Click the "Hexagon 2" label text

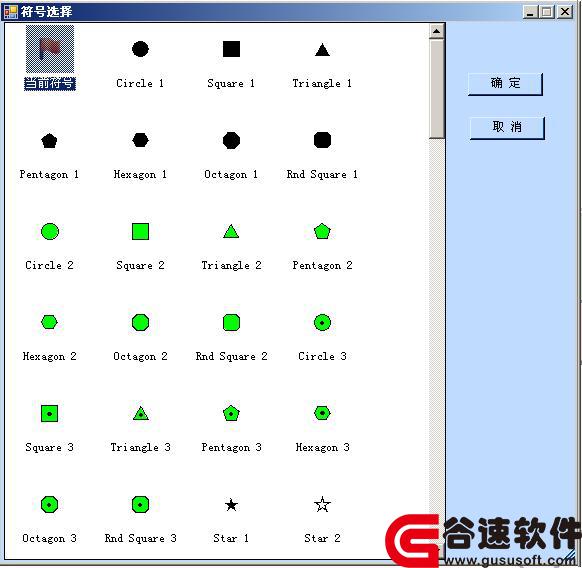tap(49, 356)
